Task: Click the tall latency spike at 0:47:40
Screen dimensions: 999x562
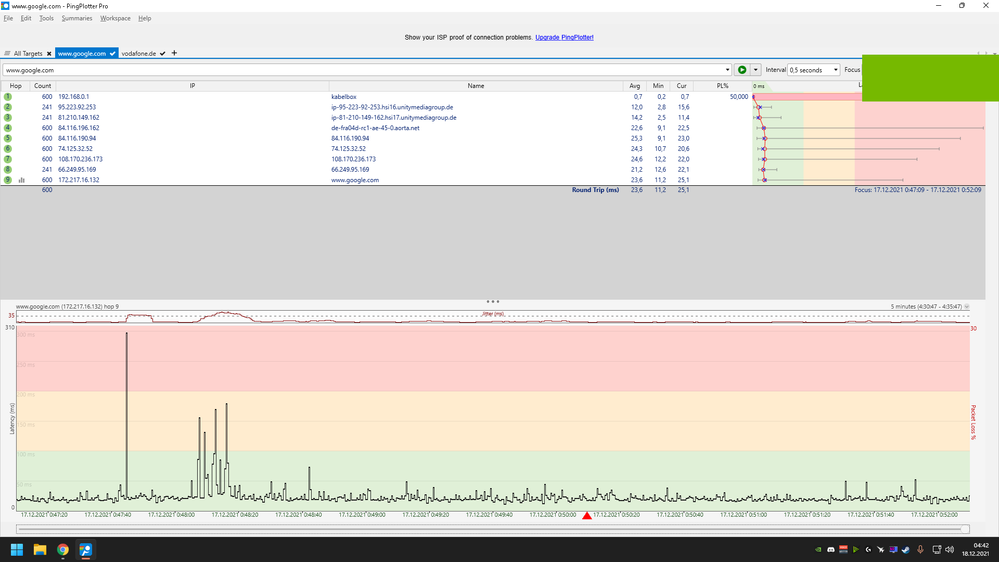Action: point(126,414)
